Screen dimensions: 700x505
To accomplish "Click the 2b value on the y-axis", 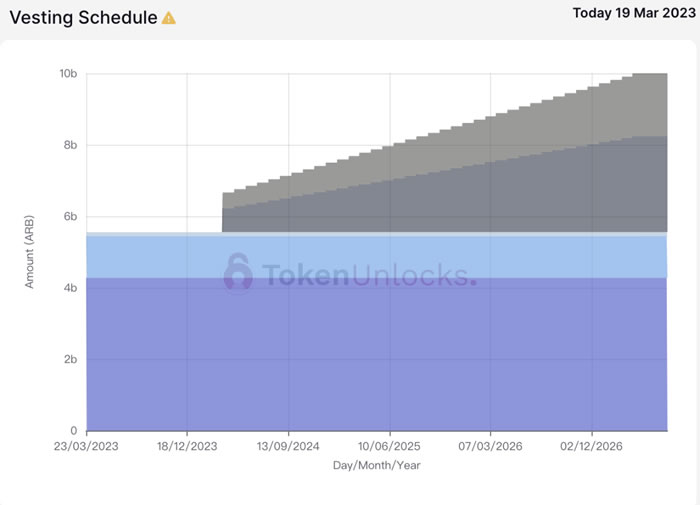I will (x=72, y=360).
